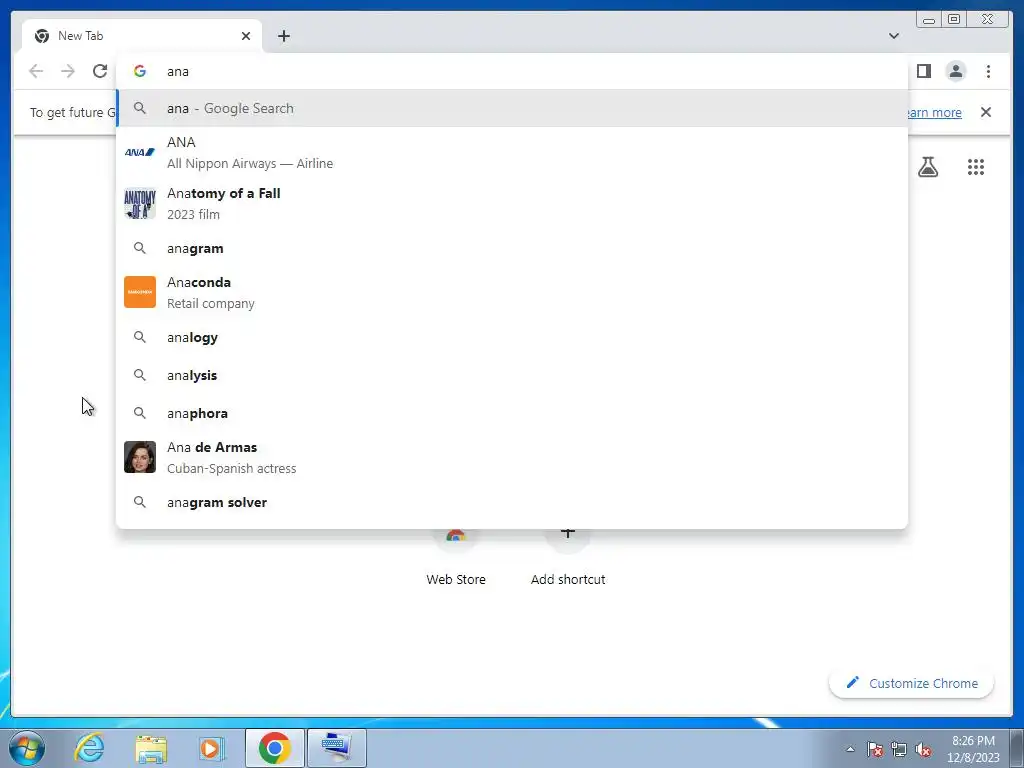Screen dimensions: 1024x768
Task: Click the Action Center flag icon
Action: pos(874,749)
